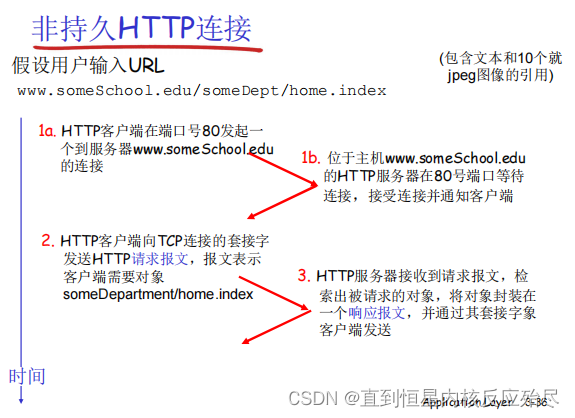Select the line jpeg图像的引用)
Image resolution: width=575 pixels, height=418 pixels.
click(500, 75)
